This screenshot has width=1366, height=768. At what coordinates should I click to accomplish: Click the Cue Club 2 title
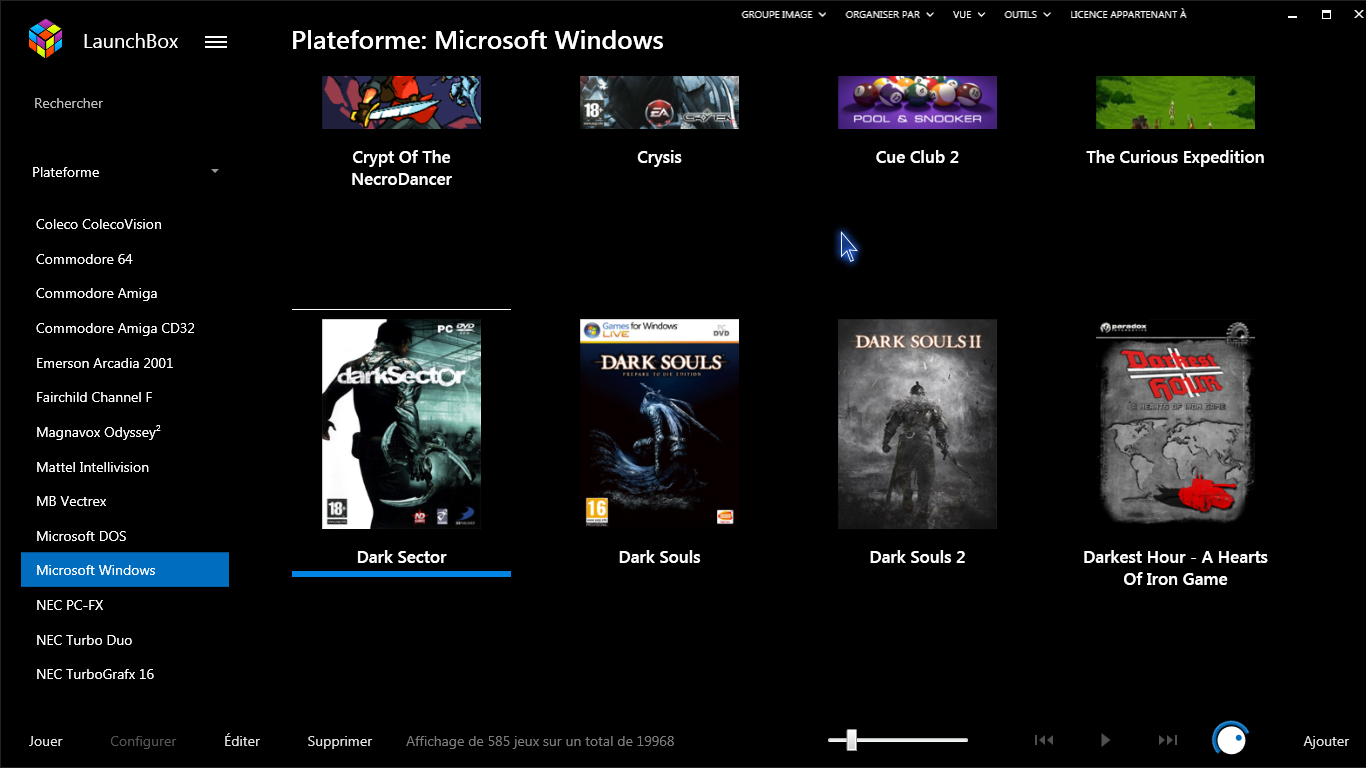click(917, 157)
